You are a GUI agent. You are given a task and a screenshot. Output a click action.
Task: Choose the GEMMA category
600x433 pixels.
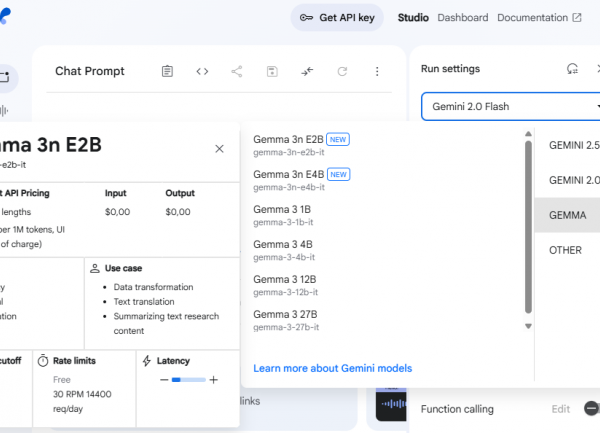(x=567, y=215)
